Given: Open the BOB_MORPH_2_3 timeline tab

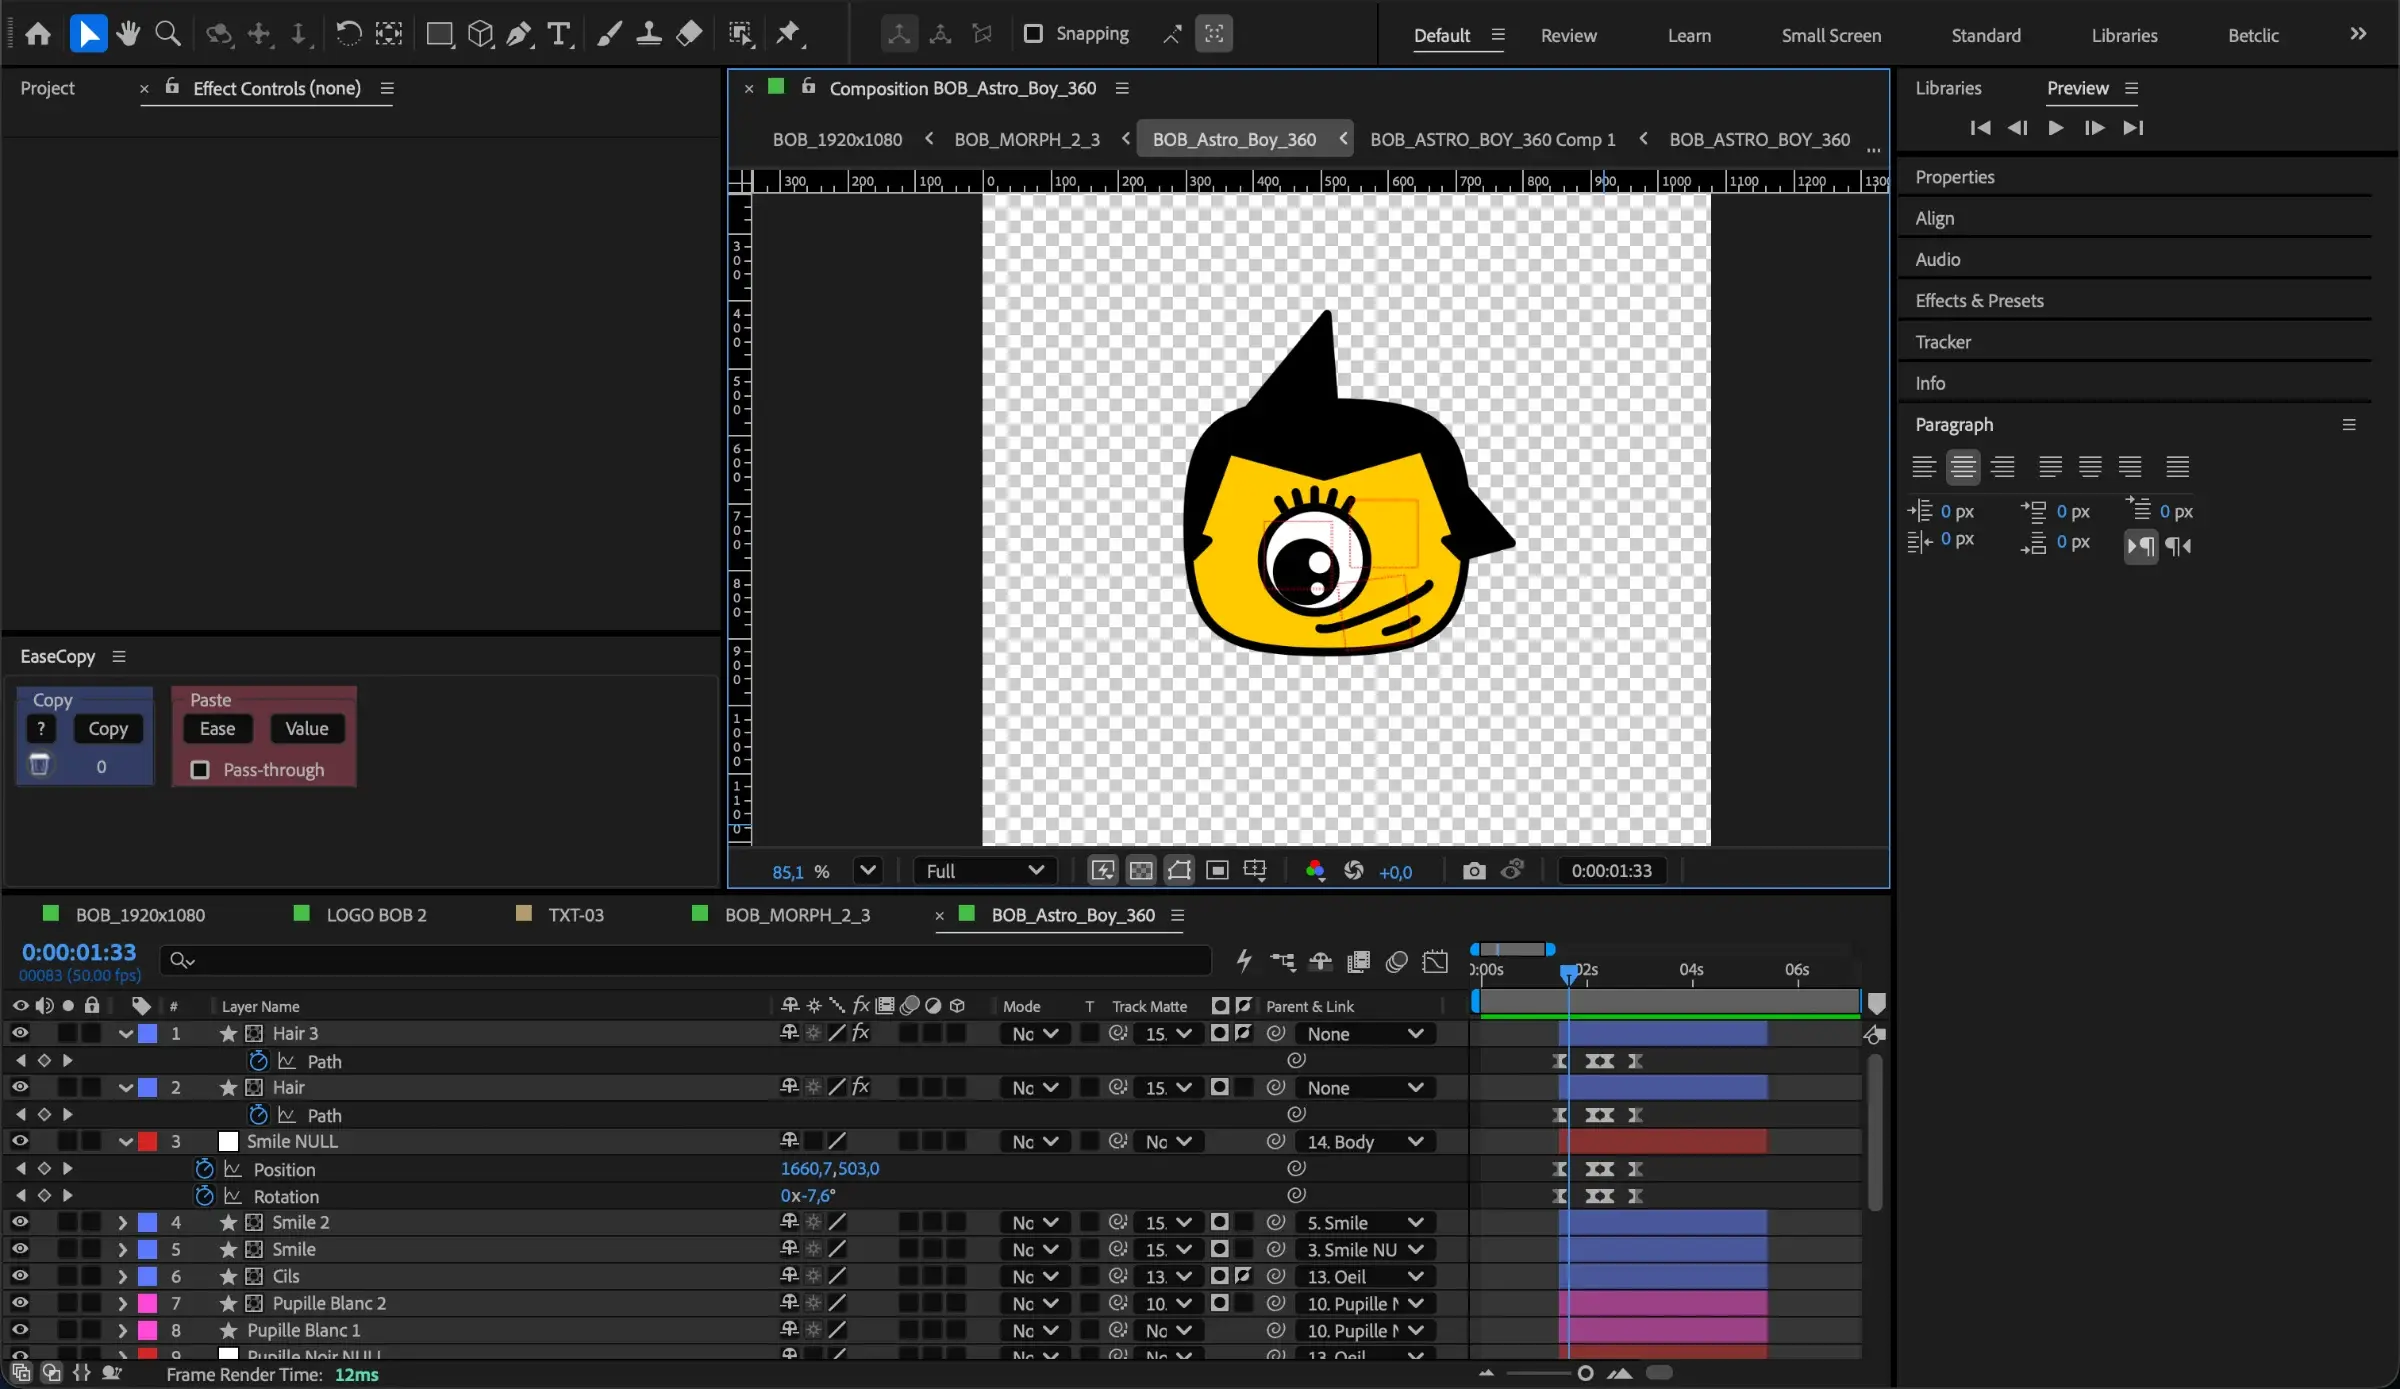Looking at the screenshot, I should pos(797,915).
